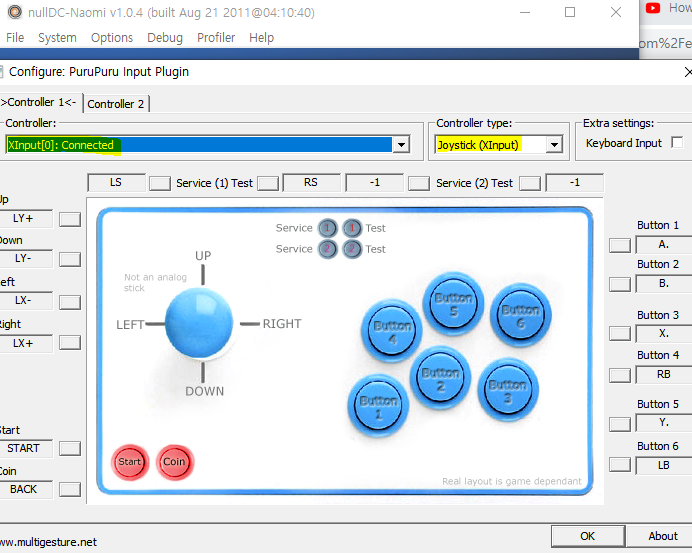Click the Left mapping field LX-
Image resolution: width=692 pixels, height=553 pixels.
click(x=26, y=301)
